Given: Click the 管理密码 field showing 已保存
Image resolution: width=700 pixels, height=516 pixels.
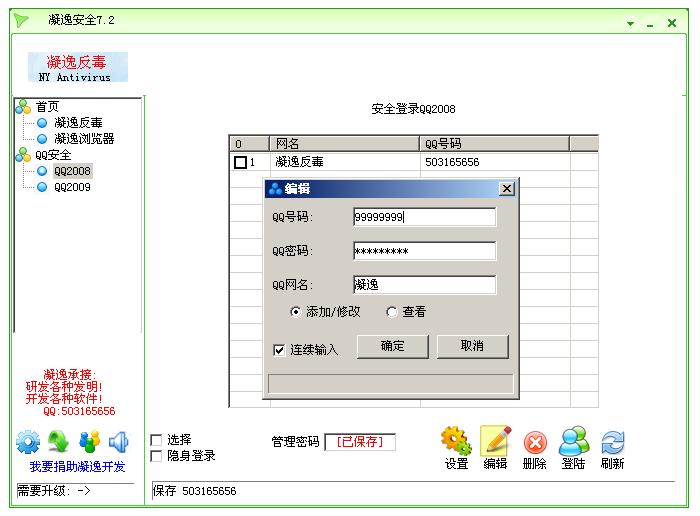Looking at the screenshot, I should click(360, 442).
